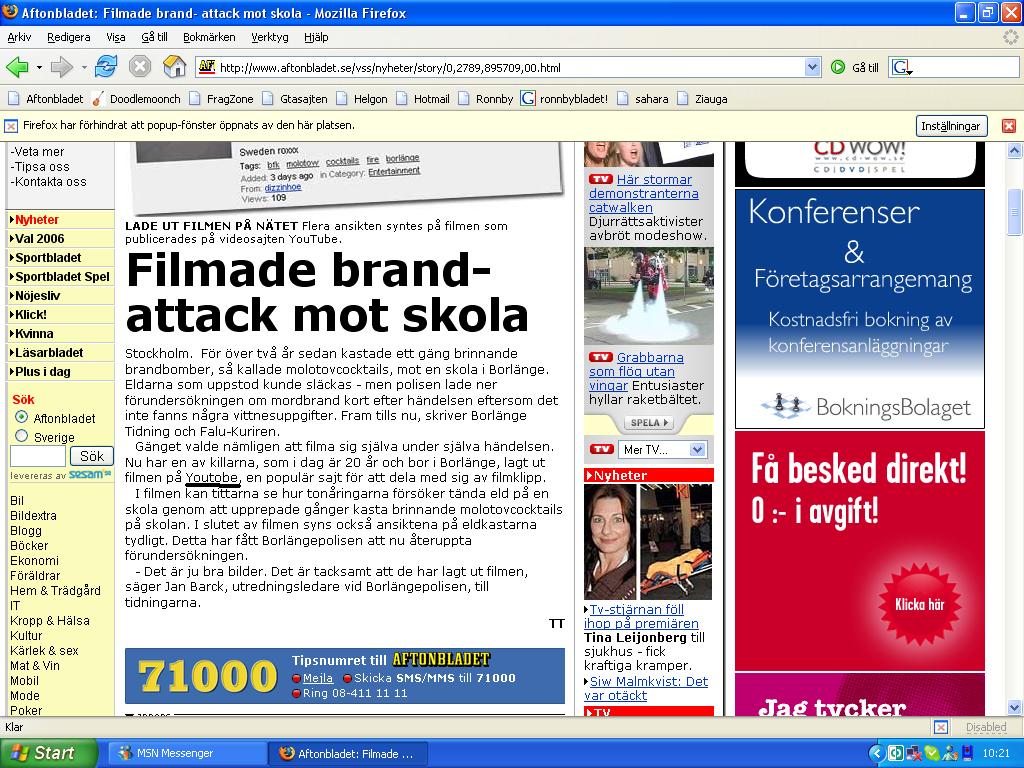Click the system tray expand arrow
Image resolution: width=1024 pixels, height=768 pixels.
(x=877, y=753)
